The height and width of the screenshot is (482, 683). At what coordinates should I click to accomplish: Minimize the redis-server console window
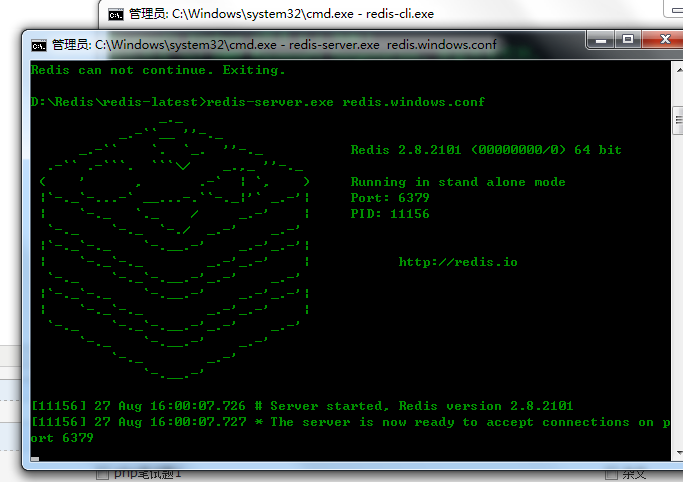pos(601,40)
